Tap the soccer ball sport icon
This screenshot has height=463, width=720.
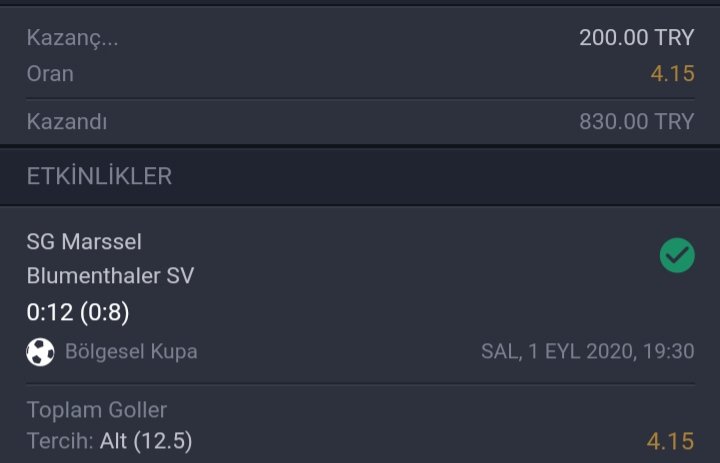pyautogui.click(x=40, y=352)
